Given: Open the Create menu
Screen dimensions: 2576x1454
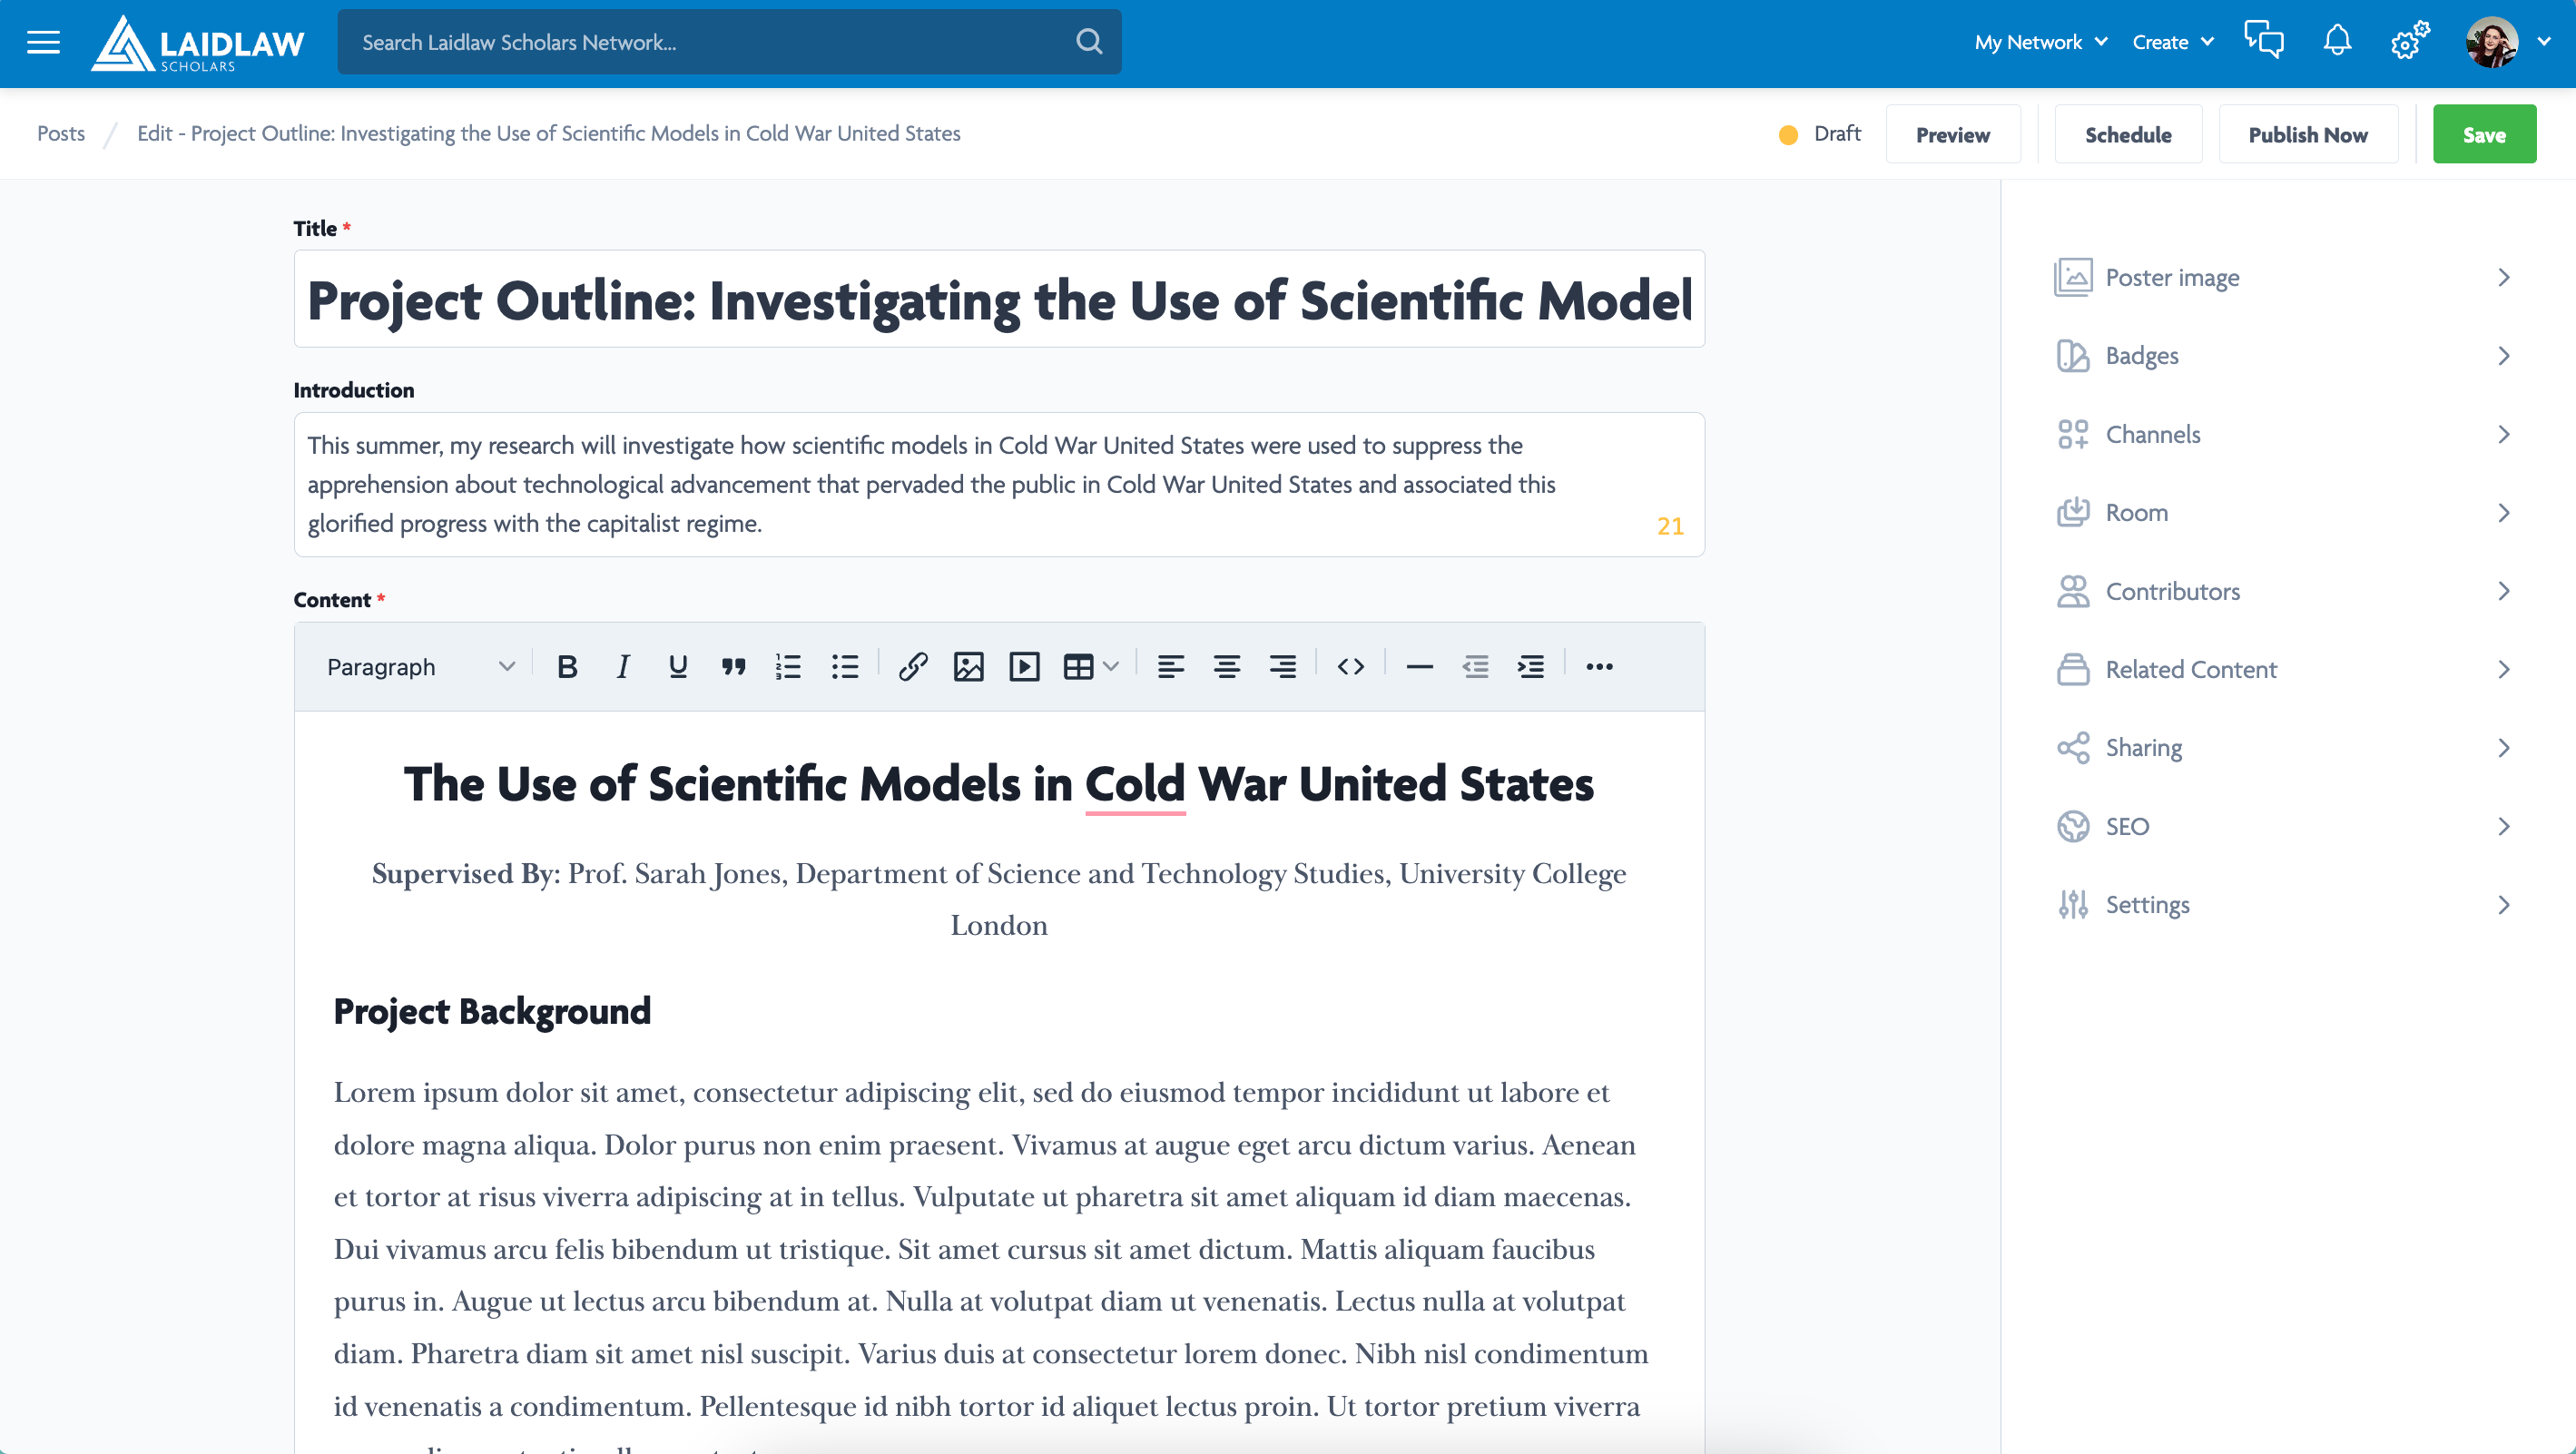Looking at the screenshot, I should pyautogui.click(x=2172, y=42).
